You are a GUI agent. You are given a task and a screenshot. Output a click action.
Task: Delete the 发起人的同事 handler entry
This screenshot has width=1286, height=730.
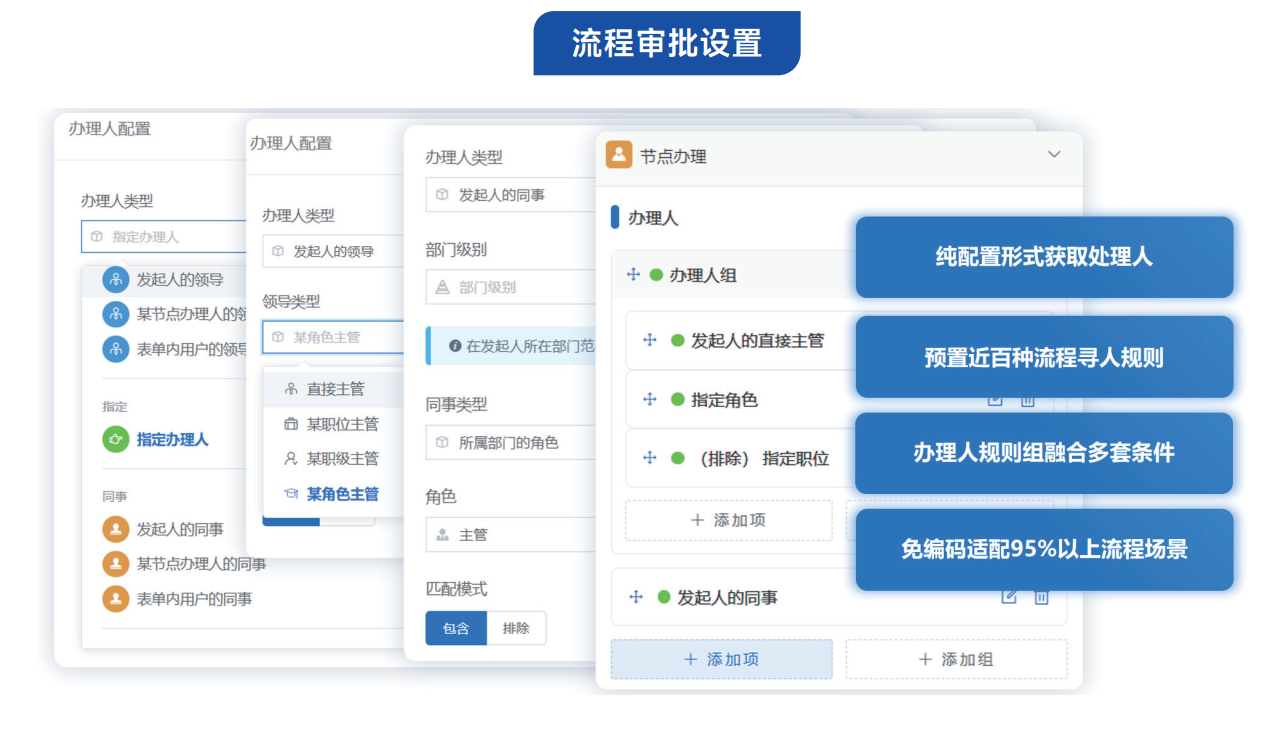pyautogui.click(x=1041, y=597)
